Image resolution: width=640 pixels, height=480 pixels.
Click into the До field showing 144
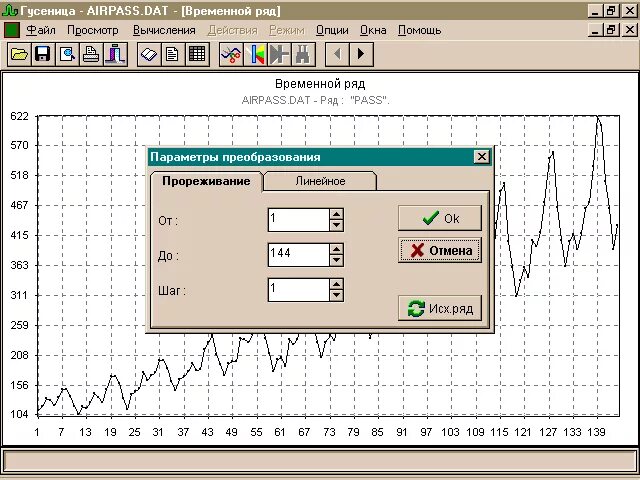pos(299,255)
